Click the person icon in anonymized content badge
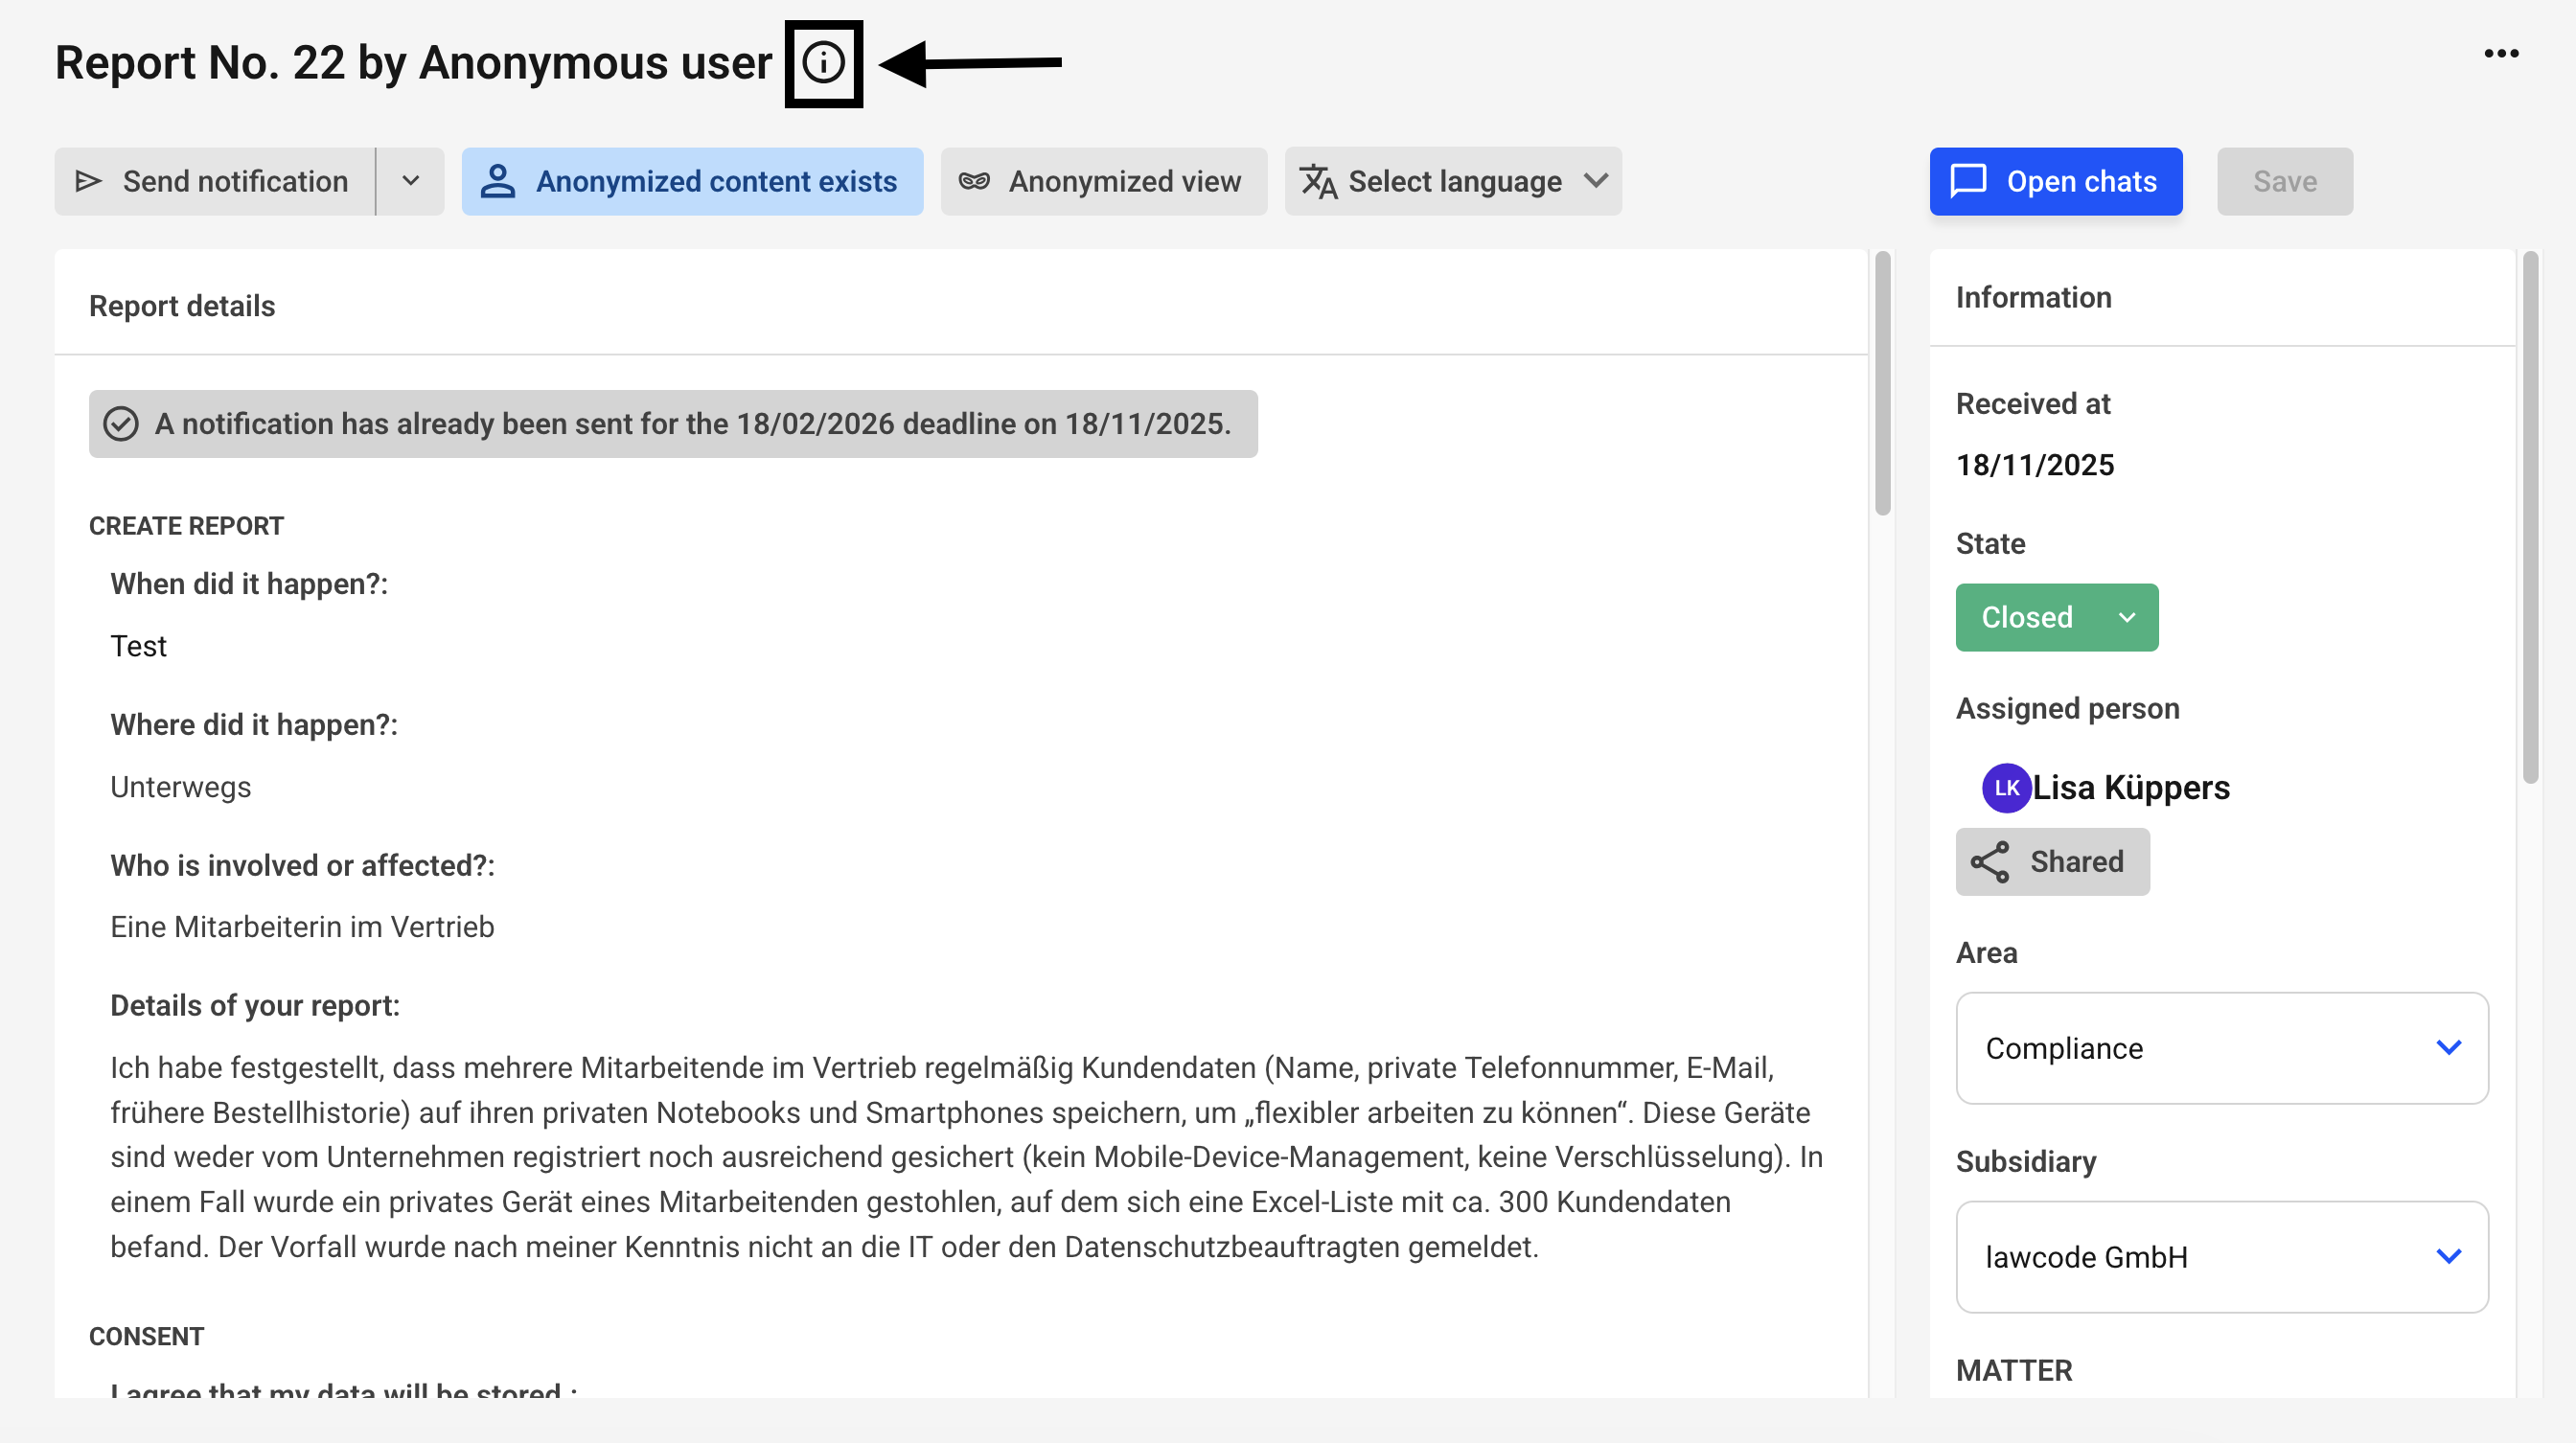Screen dimensions: 2576x1443 tap(497, 181)
